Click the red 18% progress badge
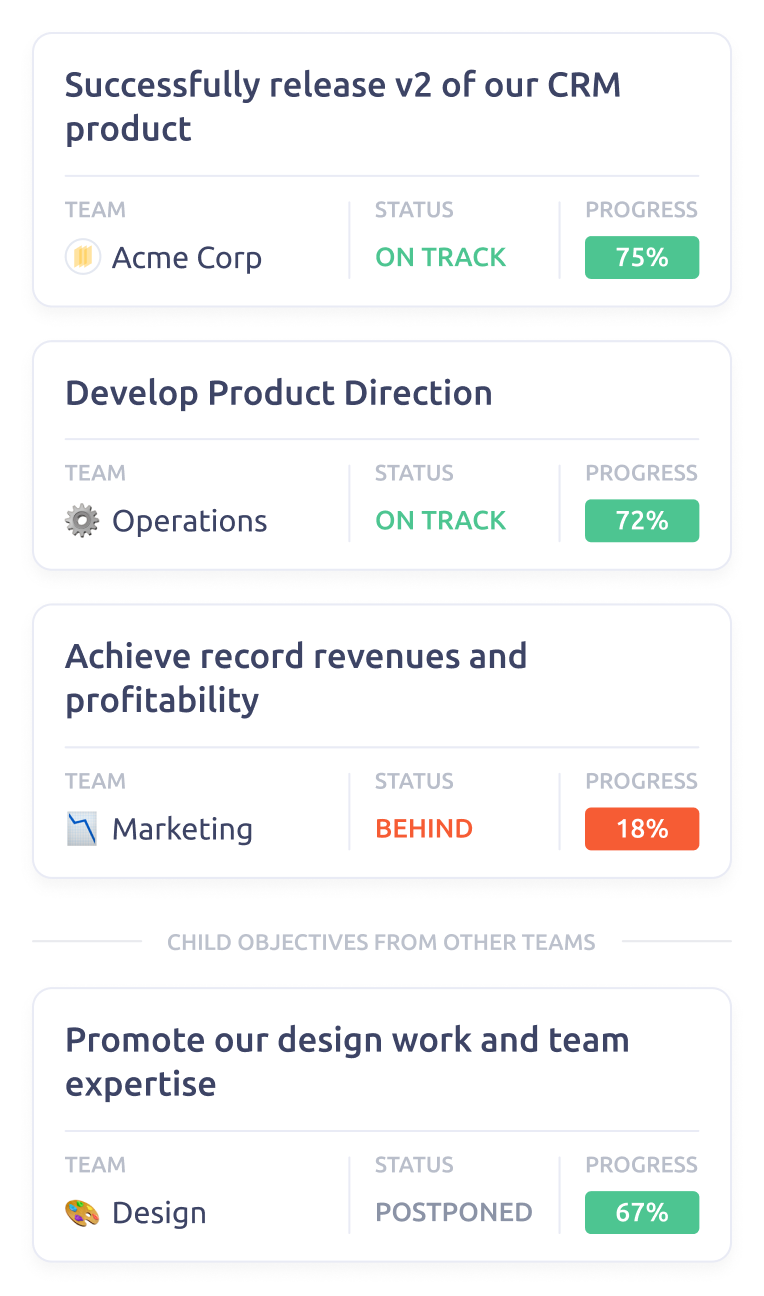The height and width of the screenshot is (1296, 764). [x=642, y=829]
